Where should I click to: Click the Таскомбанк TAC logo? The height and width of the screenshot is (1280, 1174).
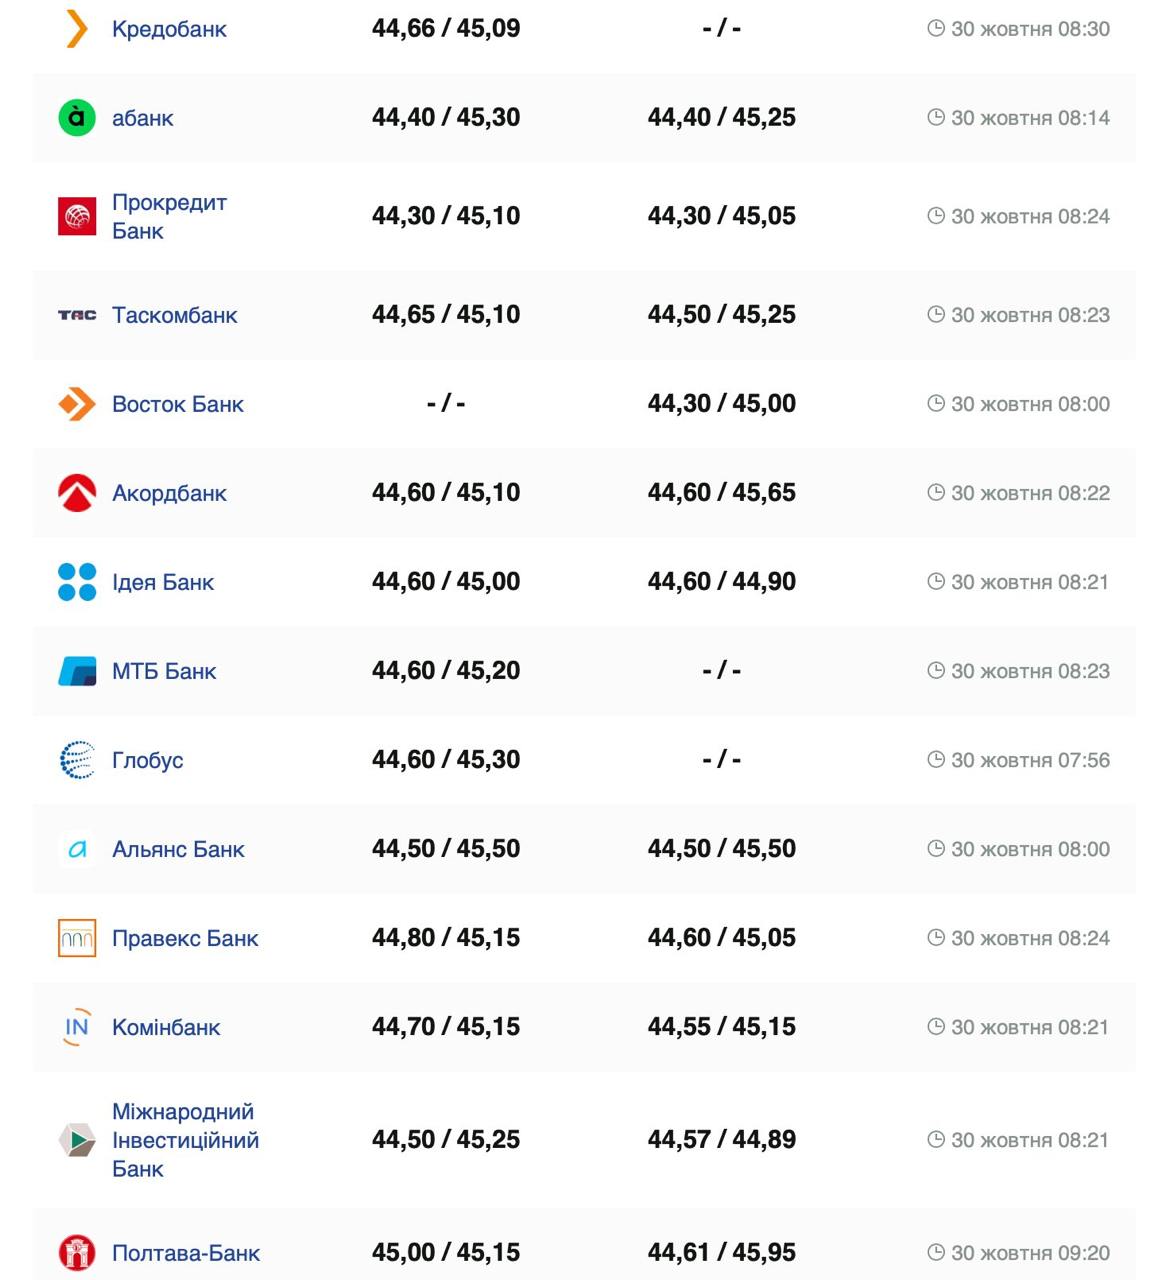pyautogui.click(x=77, y=315)
